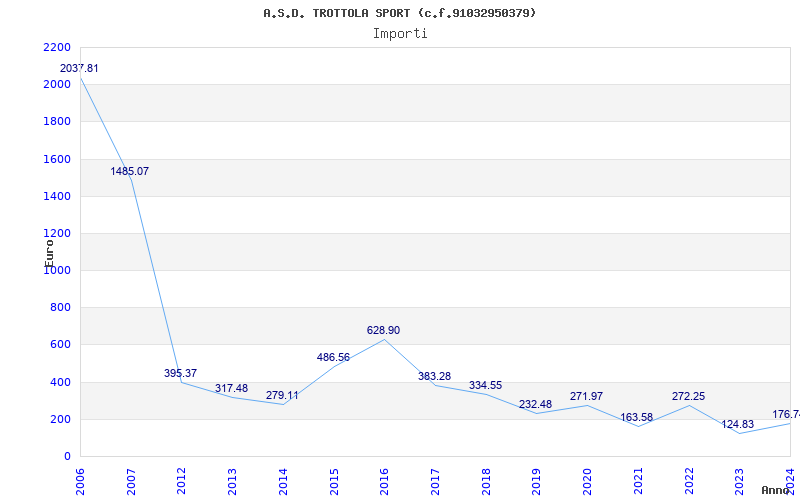Click the 2016 x-axis year label
The height and width of the screenshot is (500, 800).
point(384,482)
